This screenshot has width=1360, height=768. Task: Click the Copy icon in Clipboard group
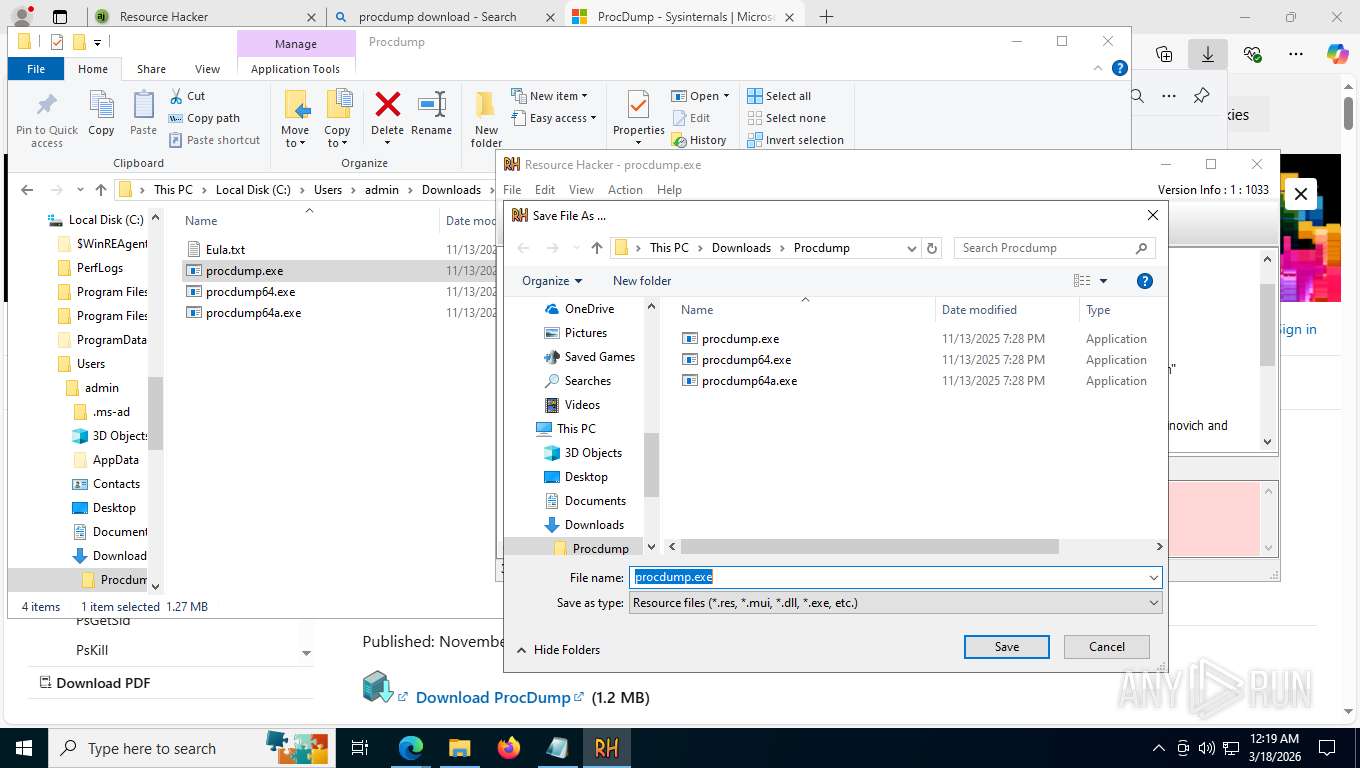[x=101, y=104]
